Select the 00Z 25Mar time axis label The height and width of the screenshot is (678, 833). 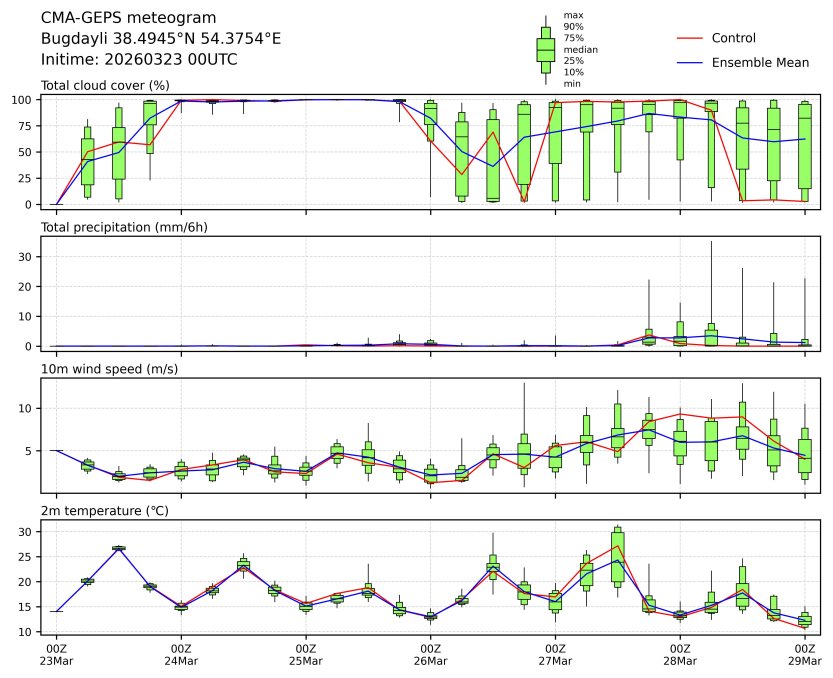[306, 655]
